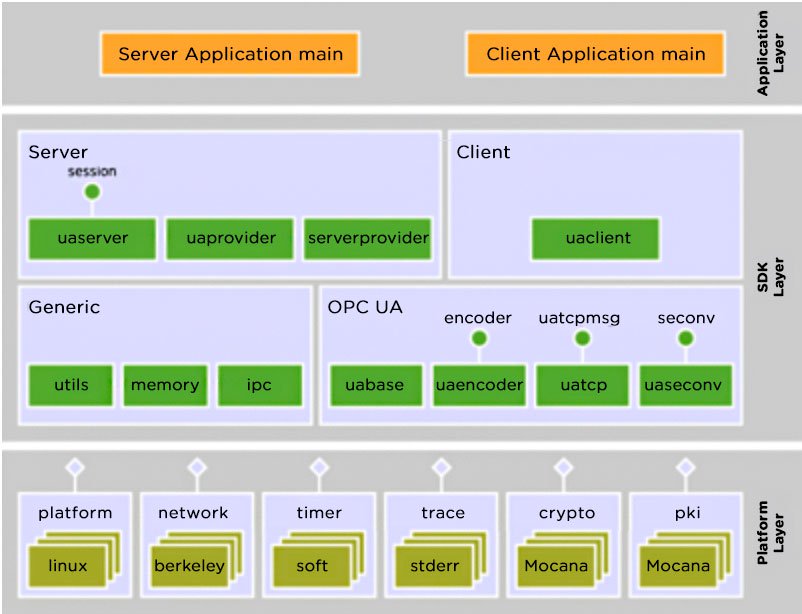Viewport: 802px width, 614px height.
Task: Click the uabase block in OPC UA
Action: pos(376,385)
